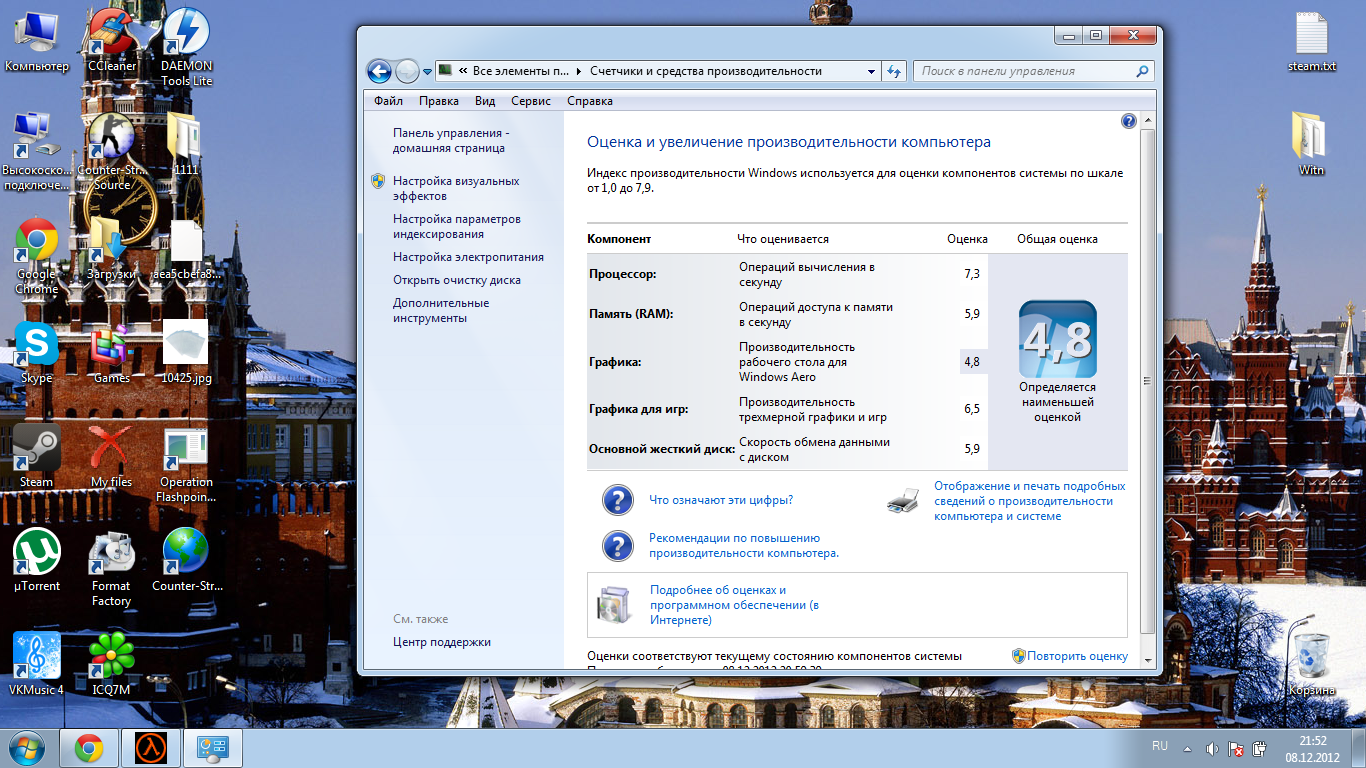Open Дополнительные инструменты link
The width and height of the screenshot is (1366, 768).
click(441, 310)
